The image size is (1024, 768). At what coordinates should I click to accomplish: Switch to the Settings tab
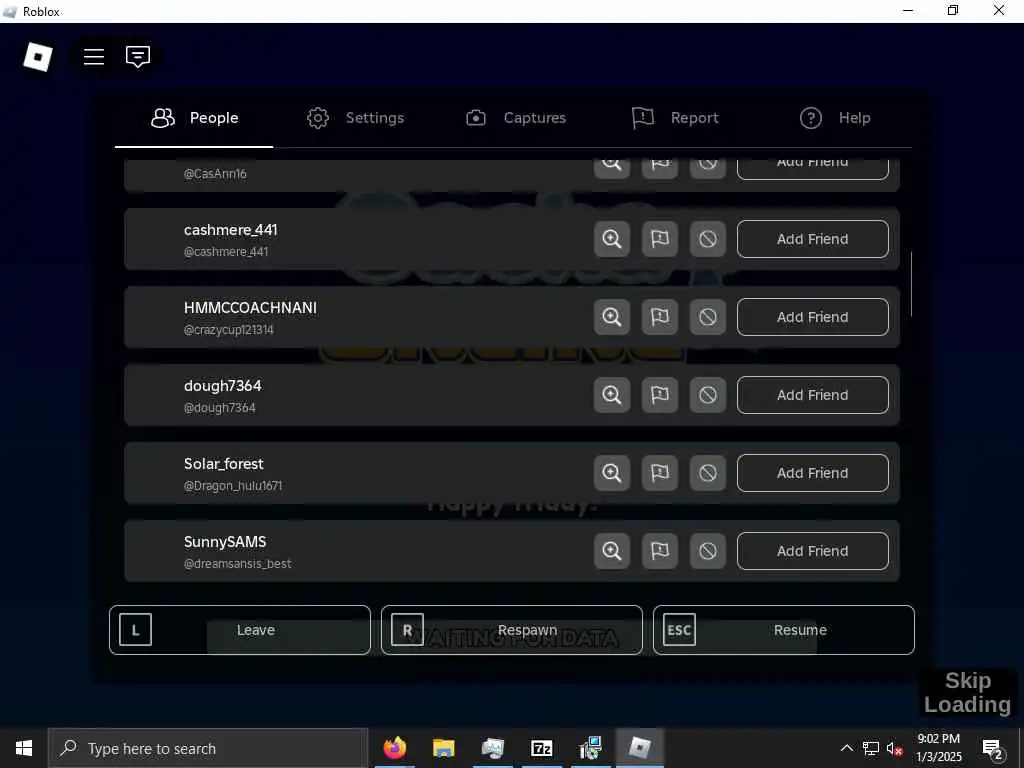point(355,118)
